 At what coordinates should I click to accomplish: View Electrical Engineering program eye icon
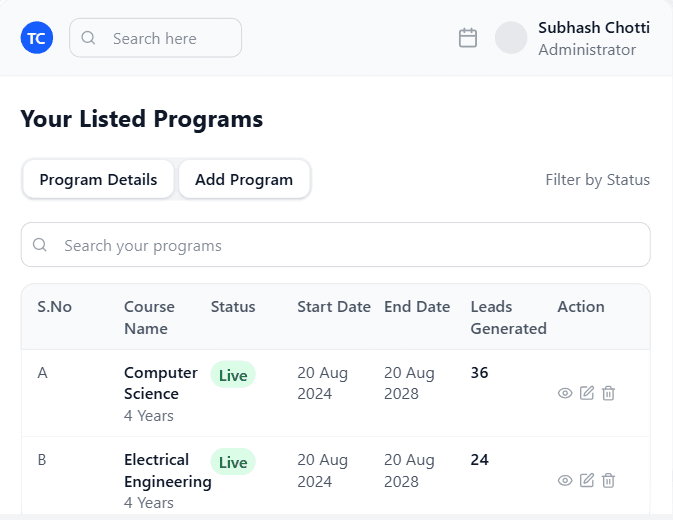[565, 480]
